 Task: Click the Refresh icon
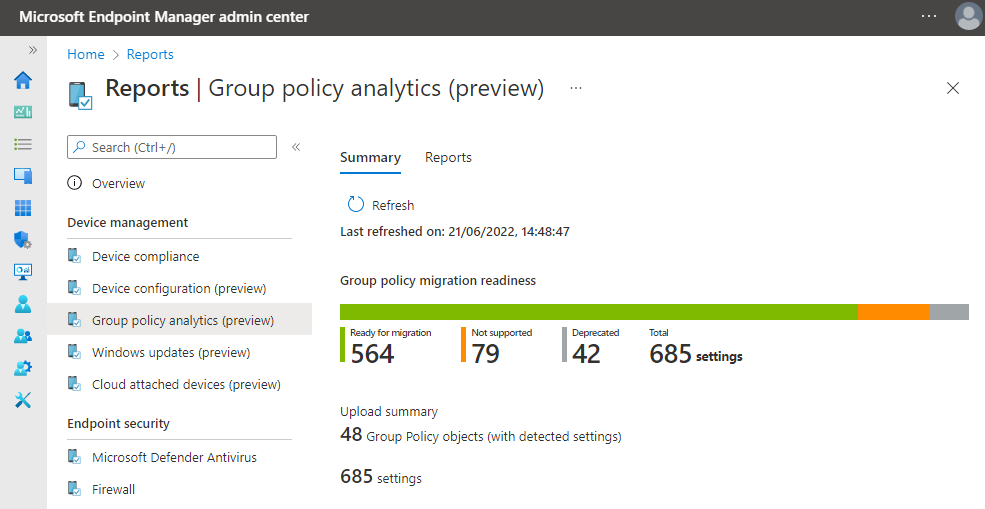tap(356, 205)
